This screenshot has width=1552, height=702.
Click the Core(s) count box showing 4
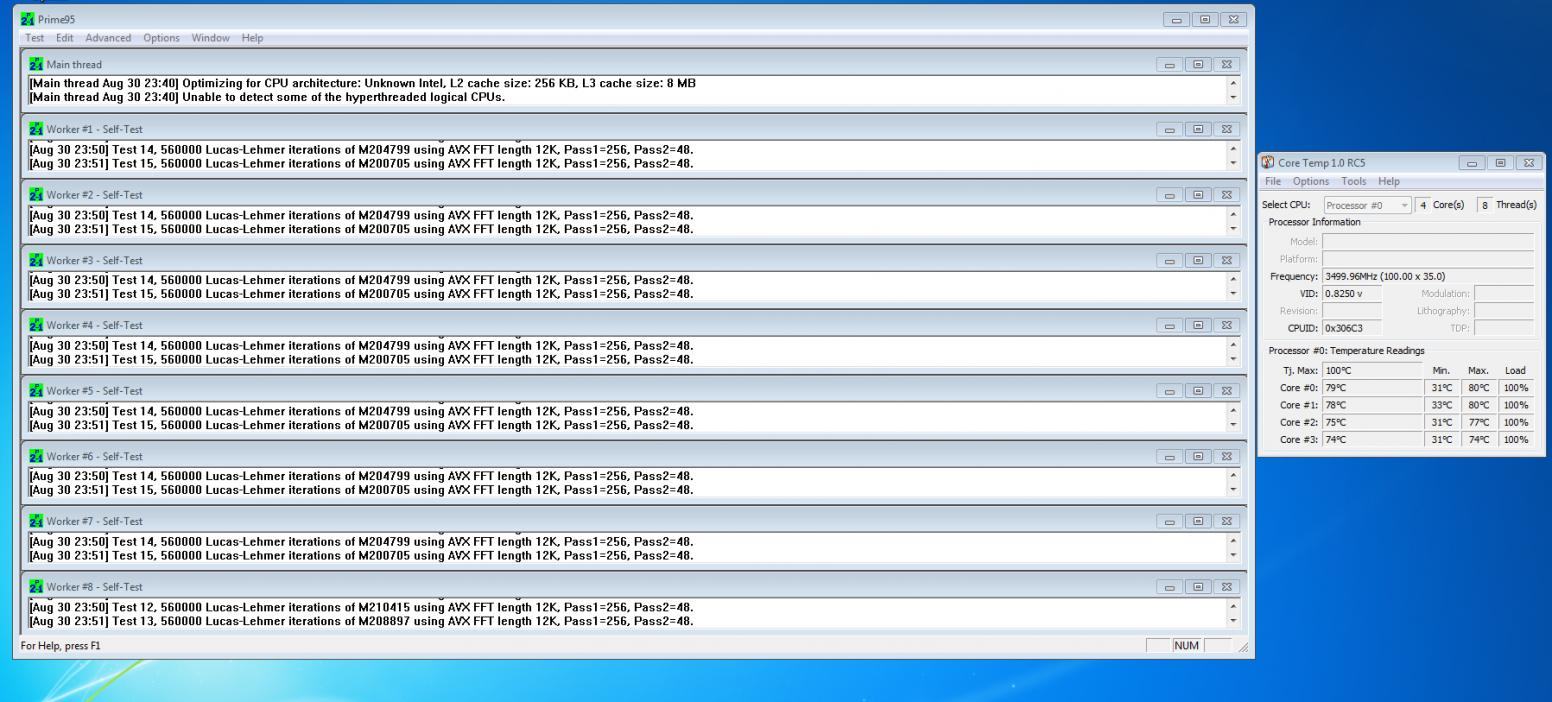click(1425, 205)
